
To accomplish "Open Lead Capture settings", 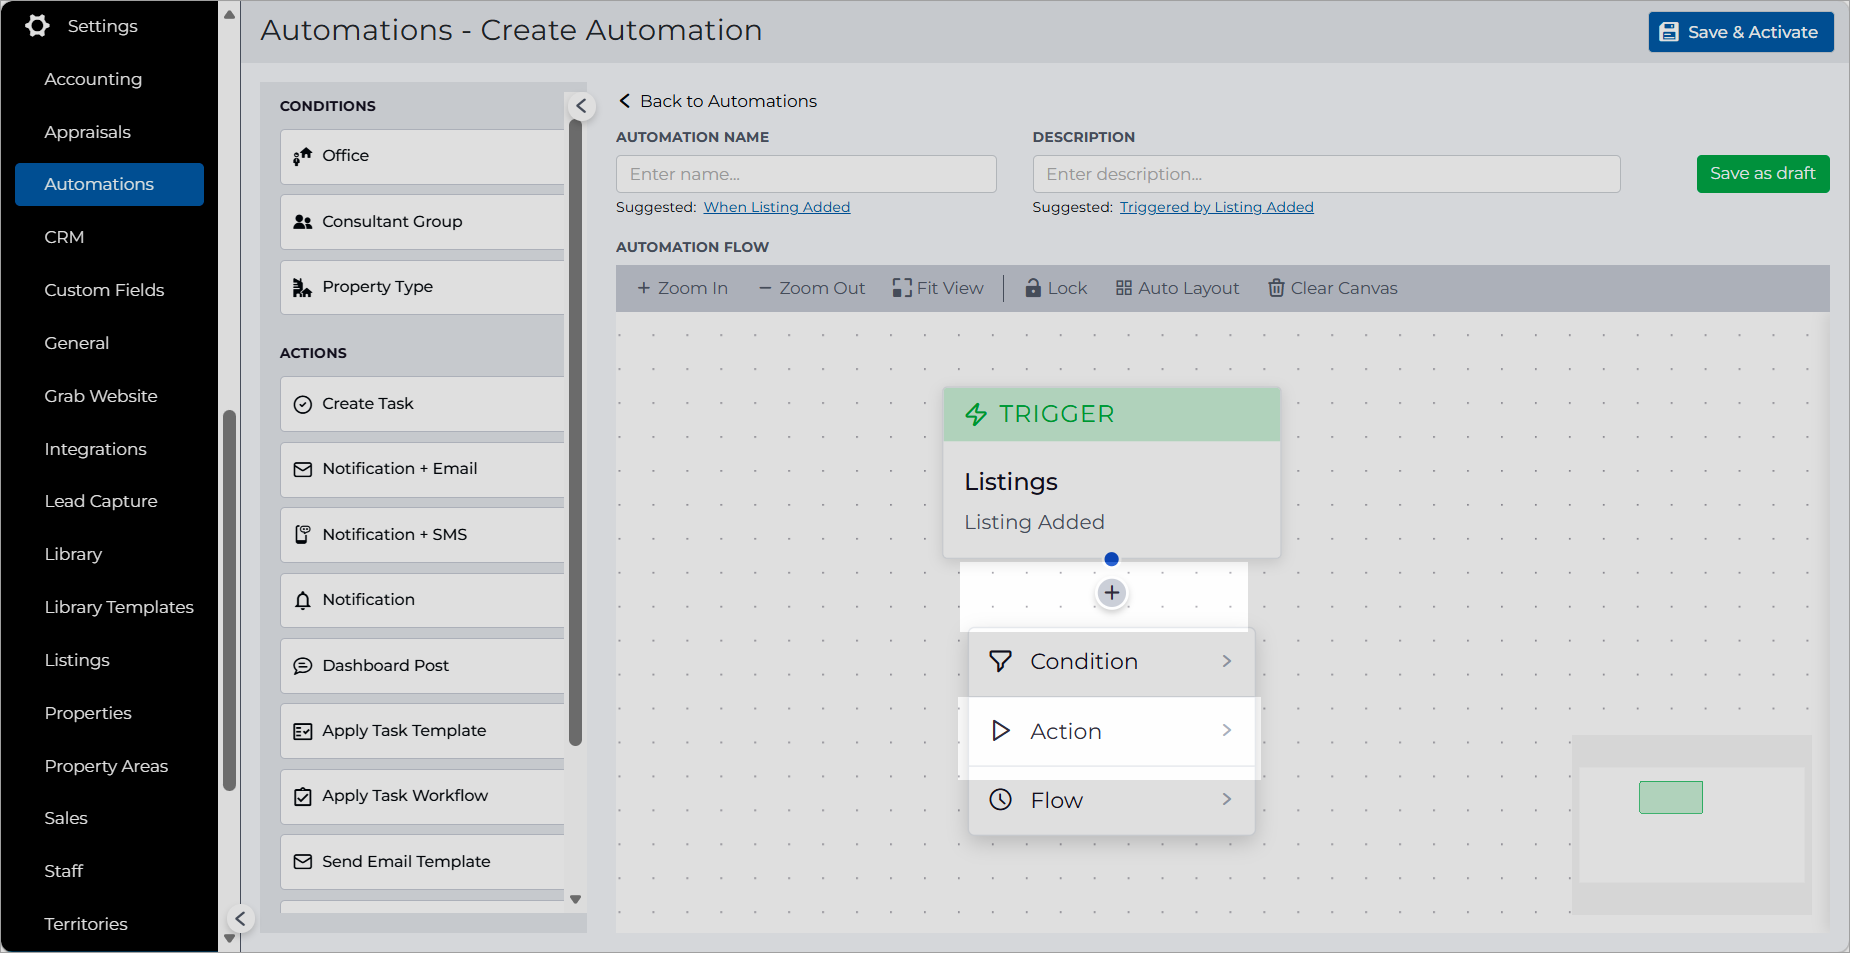I will (x=101, y=501).
